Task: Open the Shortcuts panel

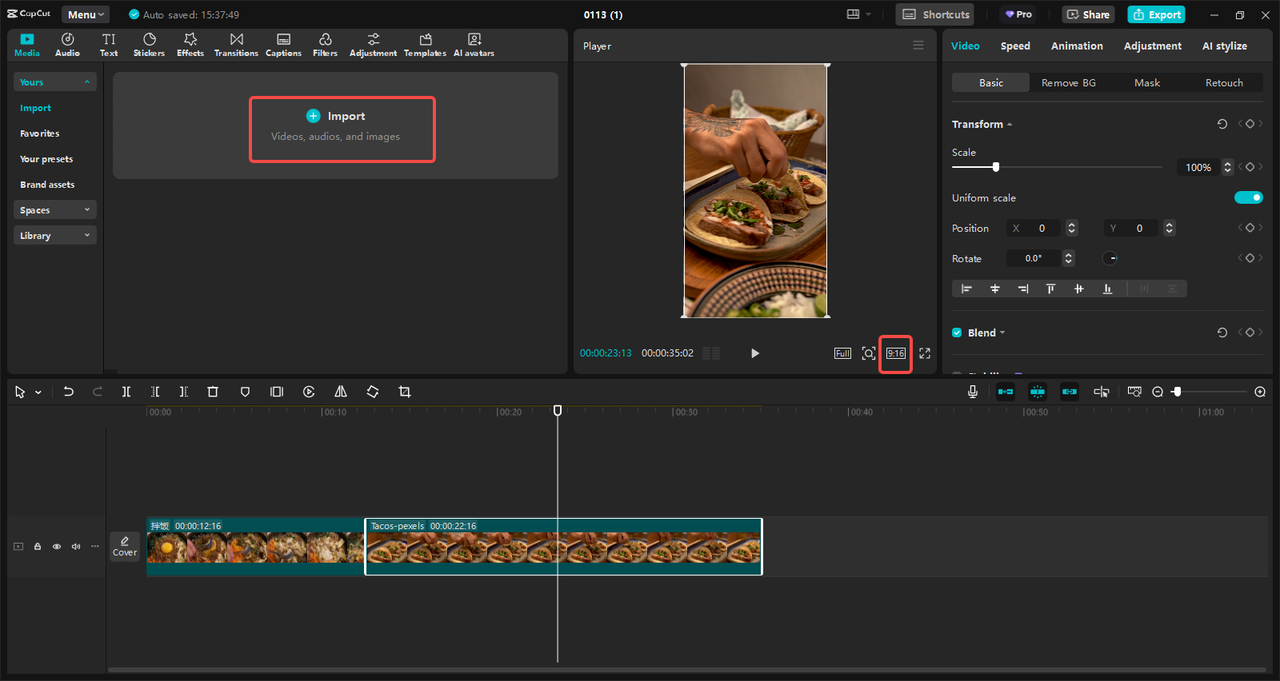Action: point(935,15)
